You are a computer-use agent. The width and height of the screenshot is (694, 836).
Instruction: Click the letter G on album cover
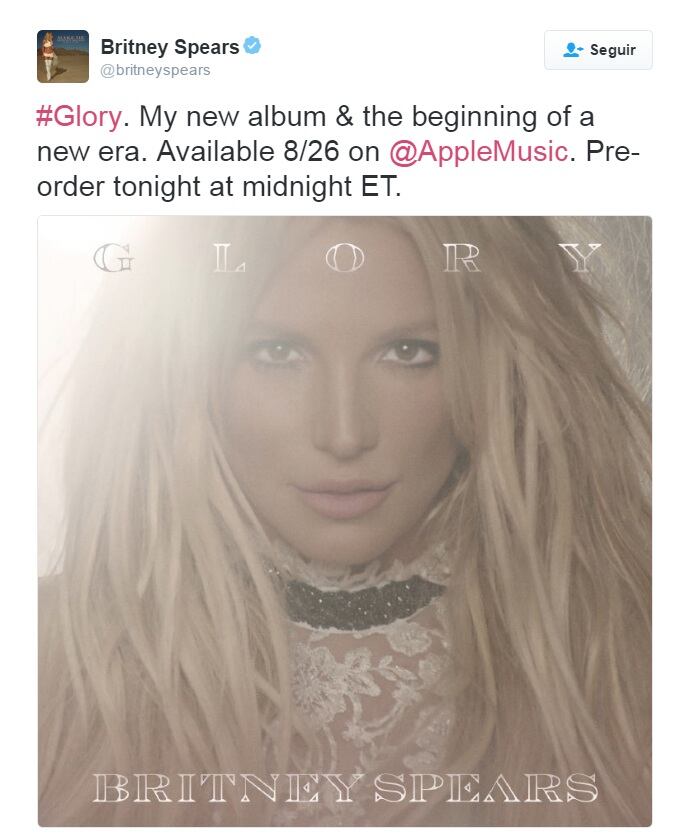[x=114, y=258]
